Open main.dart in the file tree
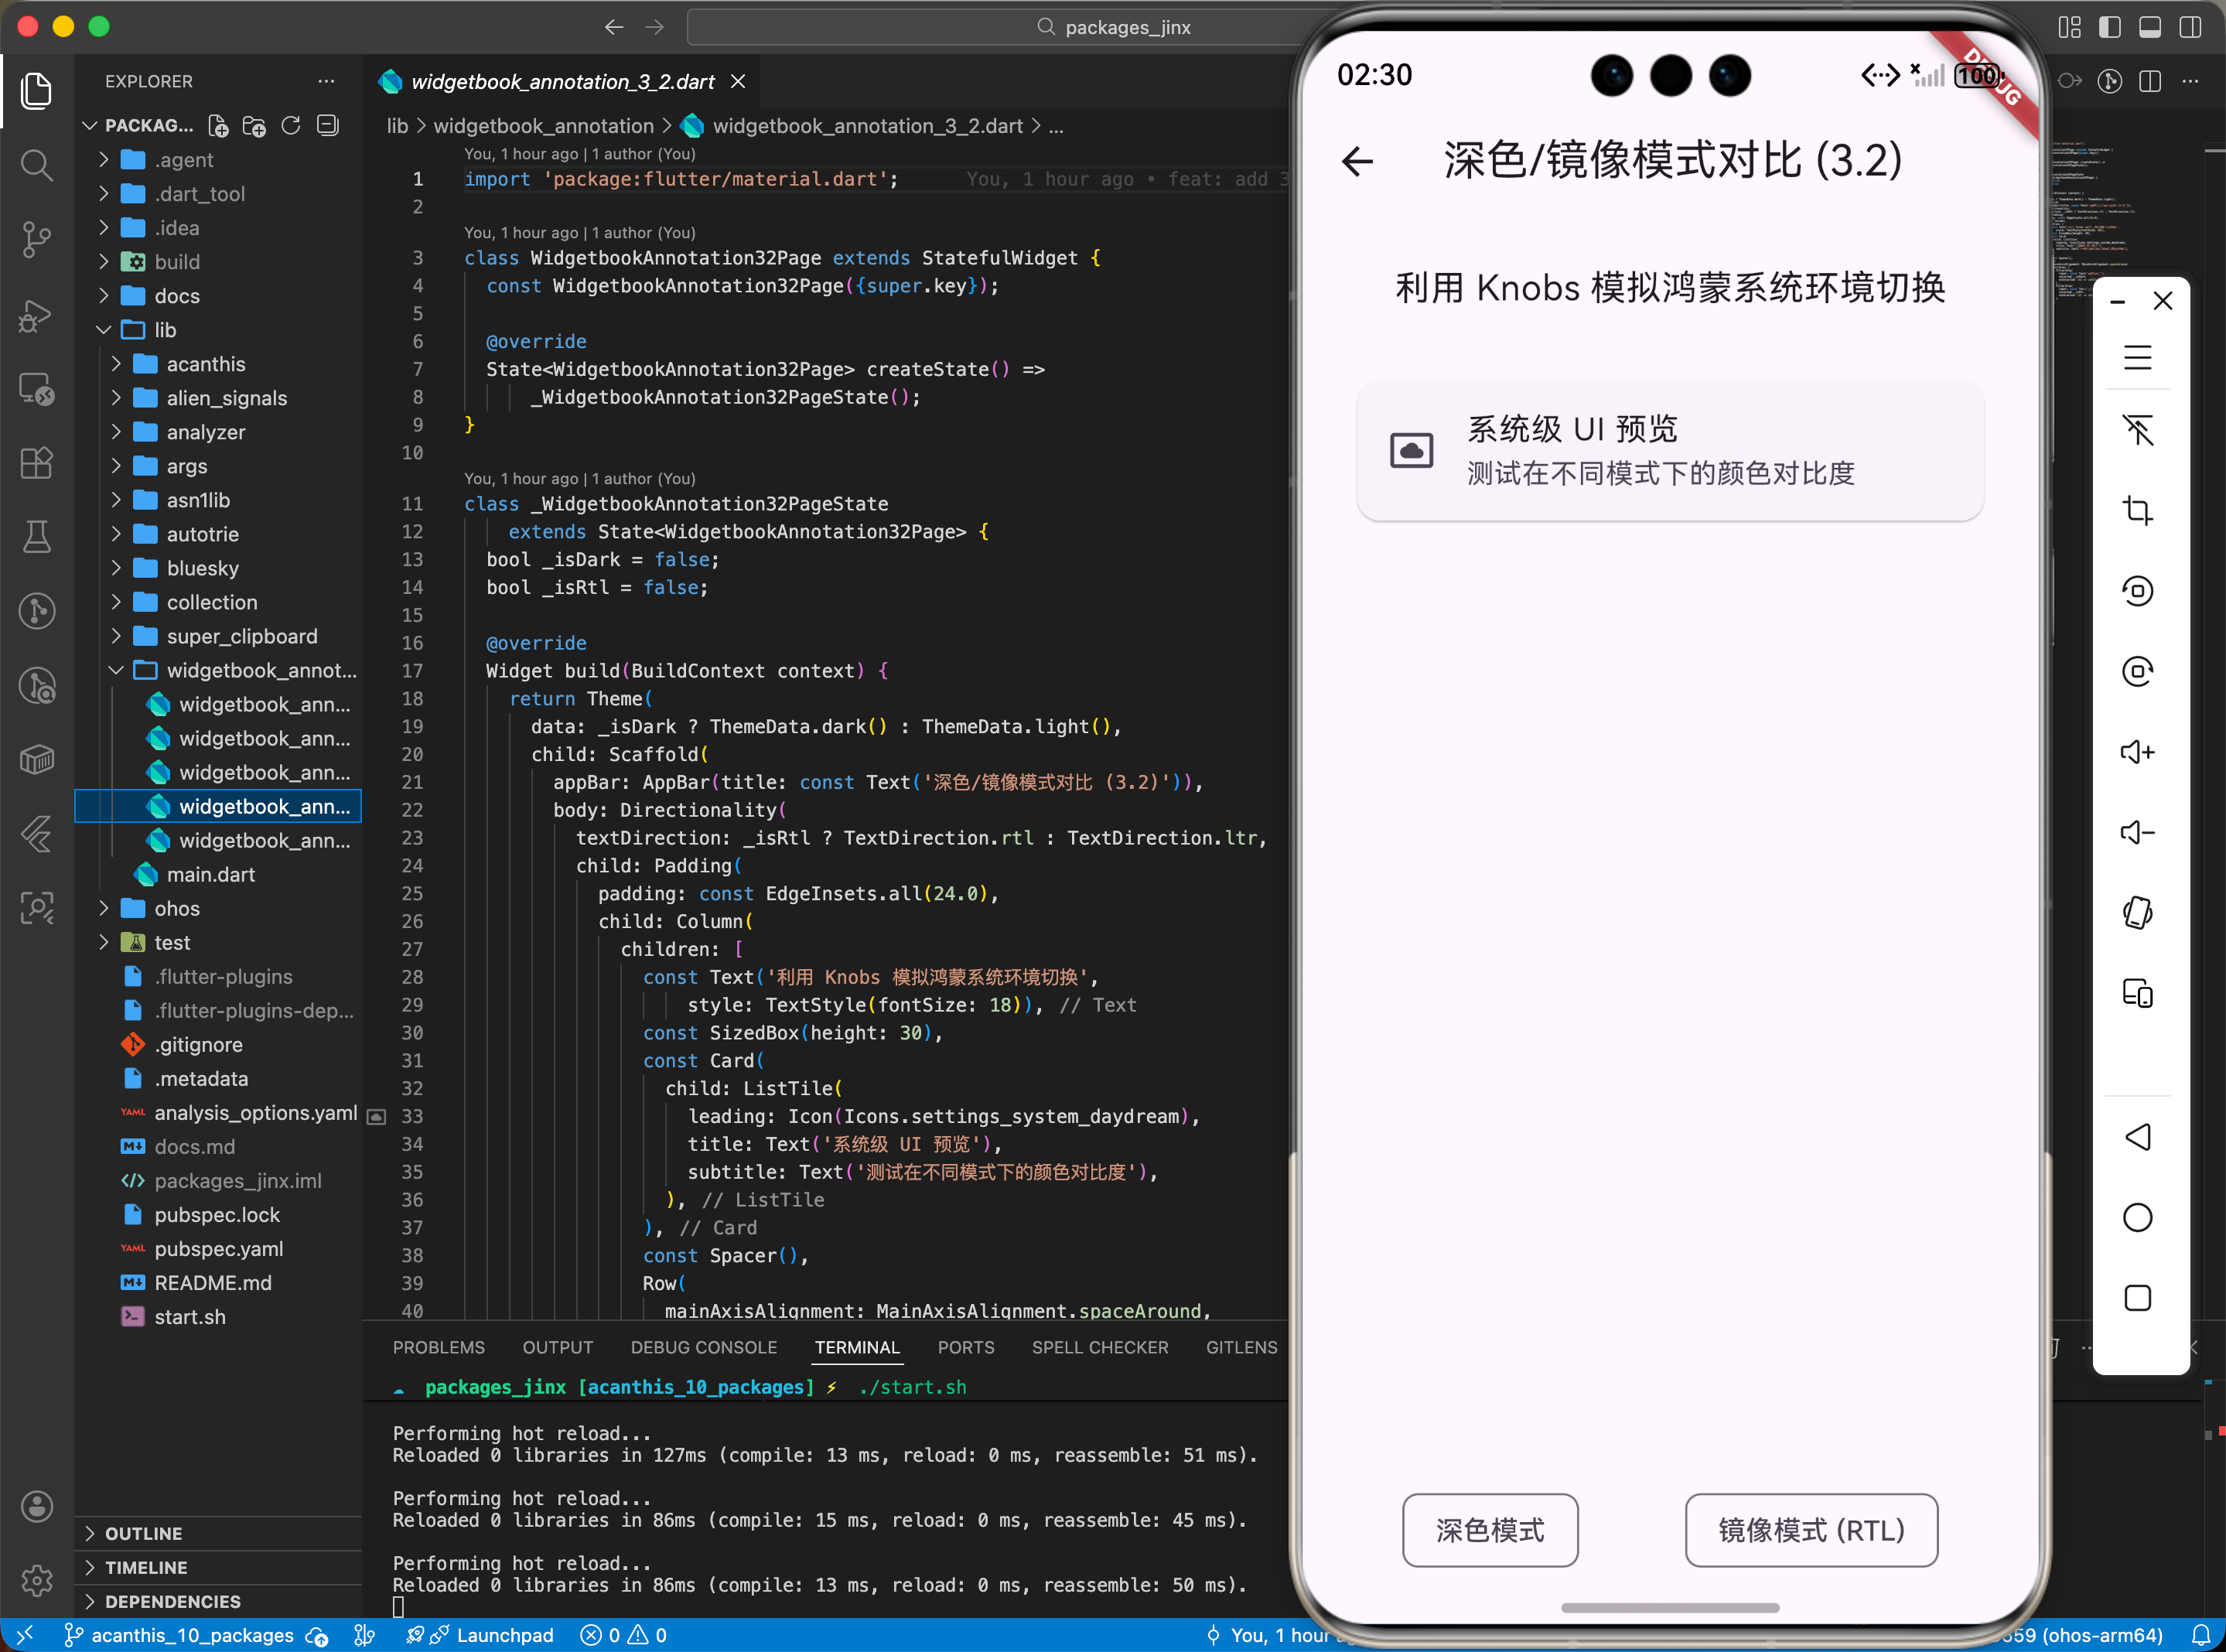The image size is (2226, 1652). pyautogui.click(x=210, y=875)
